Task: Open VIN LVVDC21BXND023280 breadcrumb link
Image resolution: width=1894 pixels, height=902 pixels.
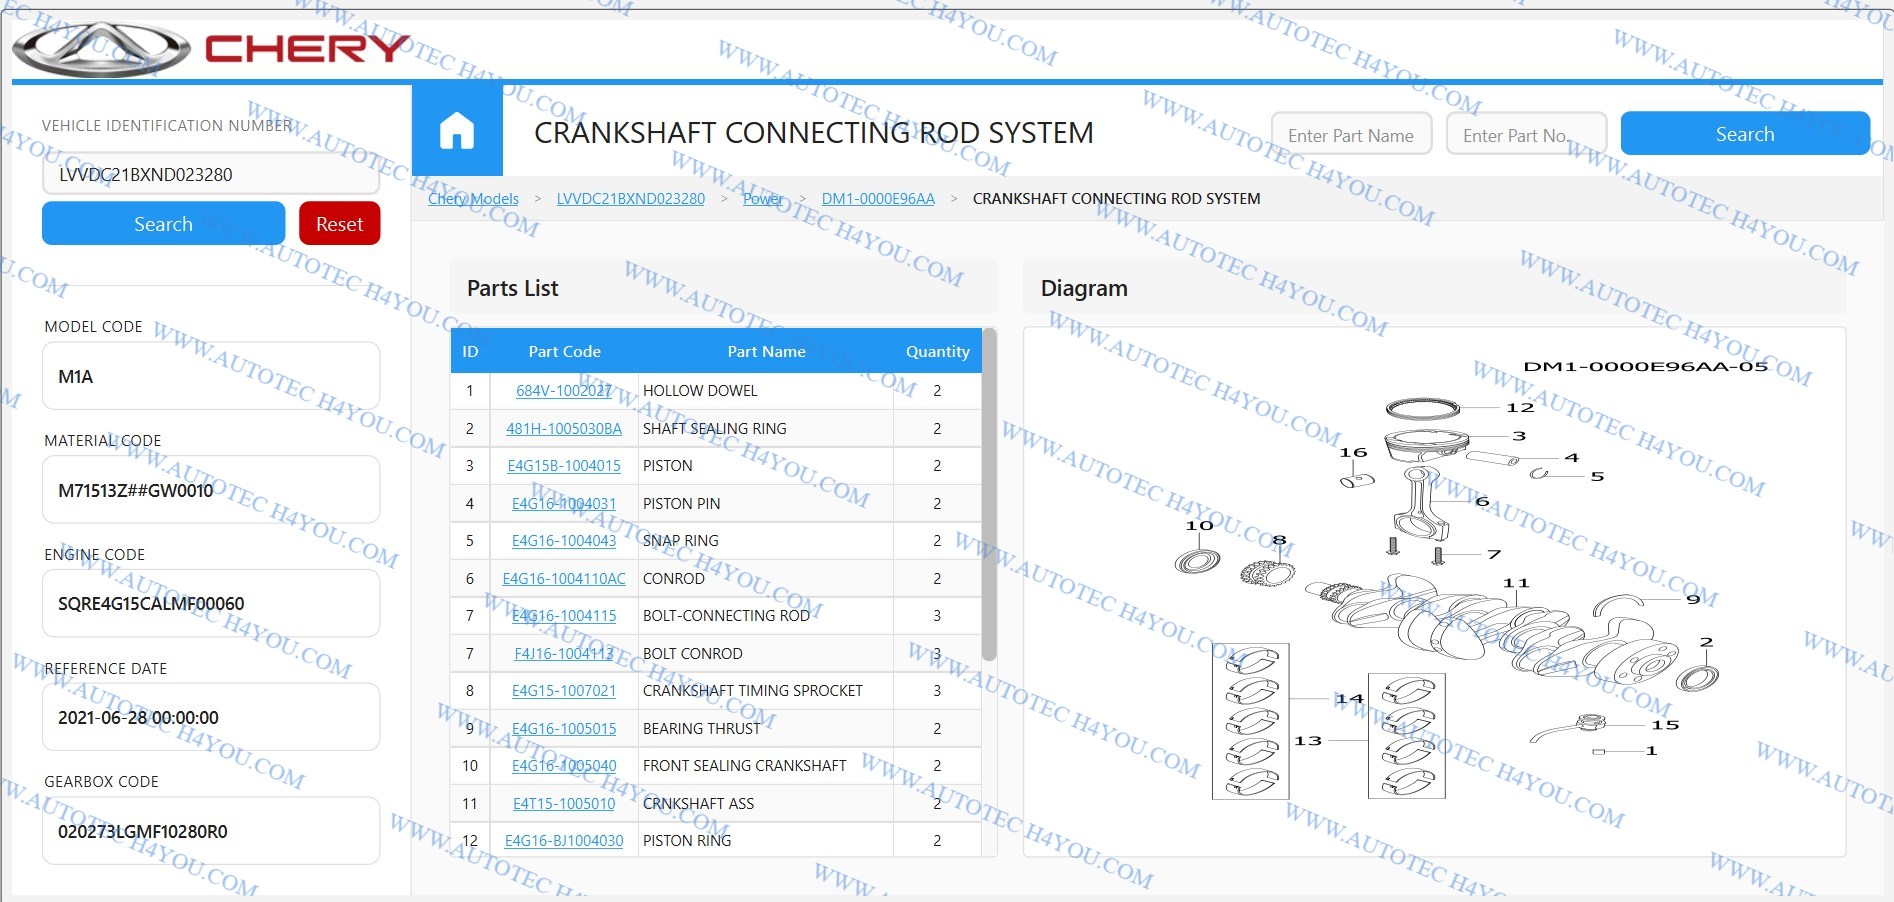Action: [630, 199]
